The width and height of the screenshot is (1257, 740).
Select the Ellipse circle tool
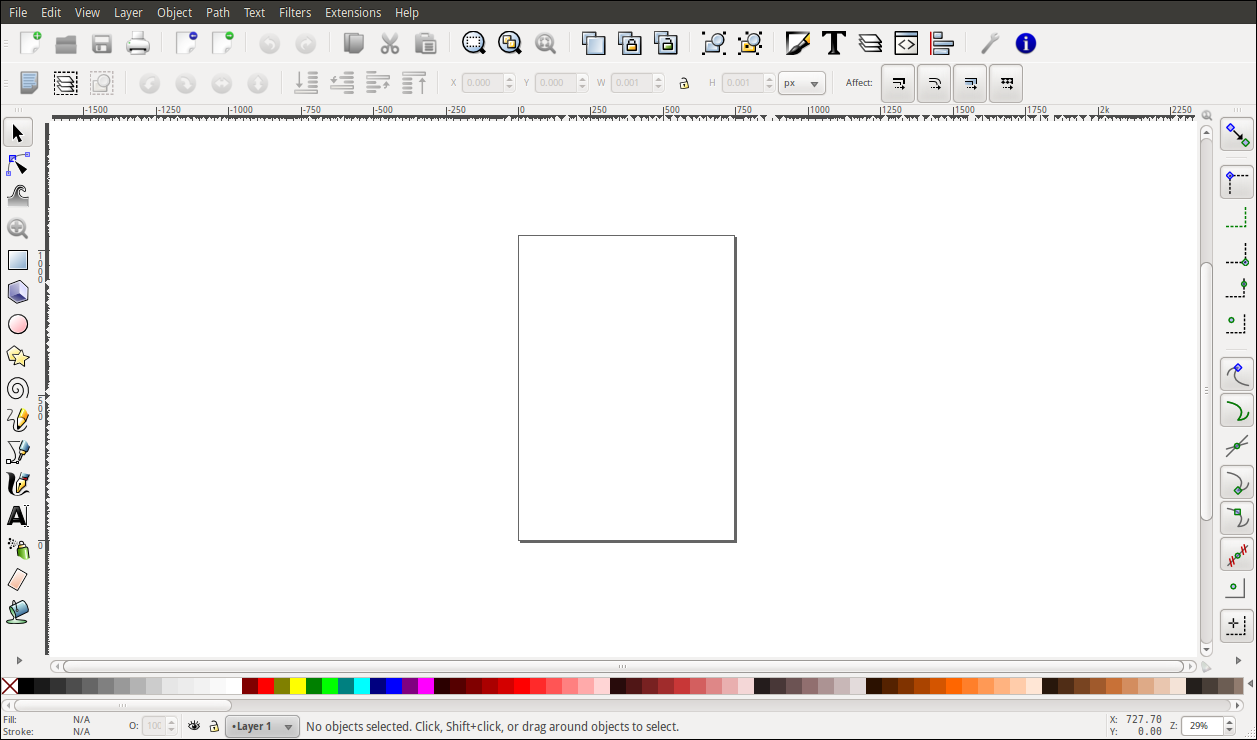(x=18, y=324)
